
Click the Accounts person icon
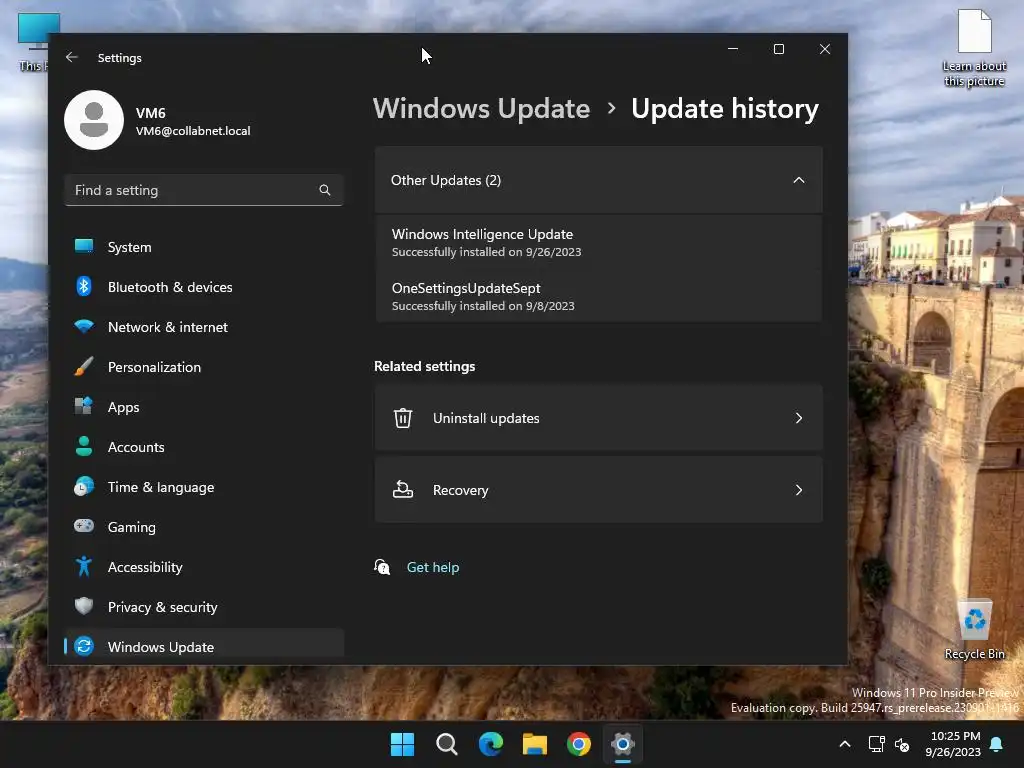[x=84, y=446]
